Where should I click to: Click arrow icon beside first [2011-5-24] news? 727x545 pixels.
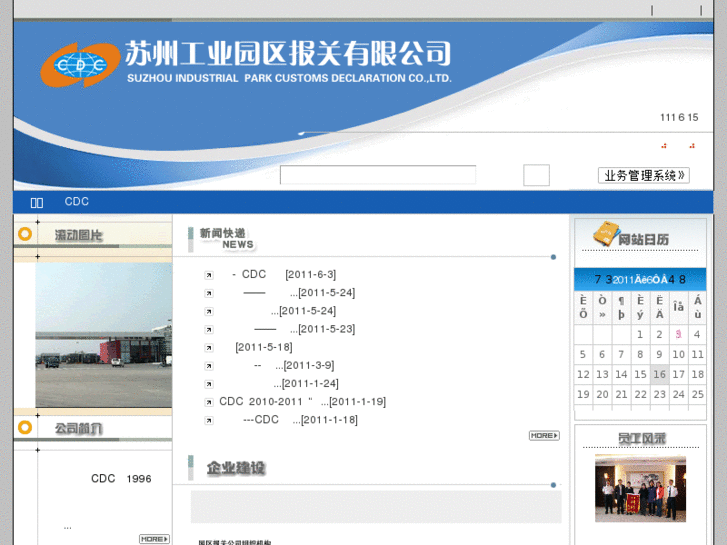209,294
